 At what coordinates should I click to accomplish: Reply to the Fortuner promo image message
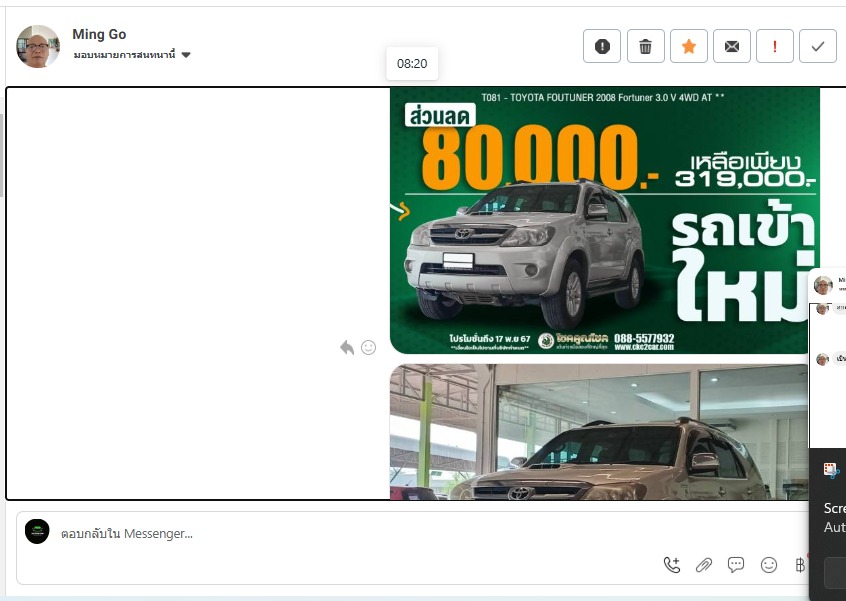pyautogui.click(x=347, y=347)
